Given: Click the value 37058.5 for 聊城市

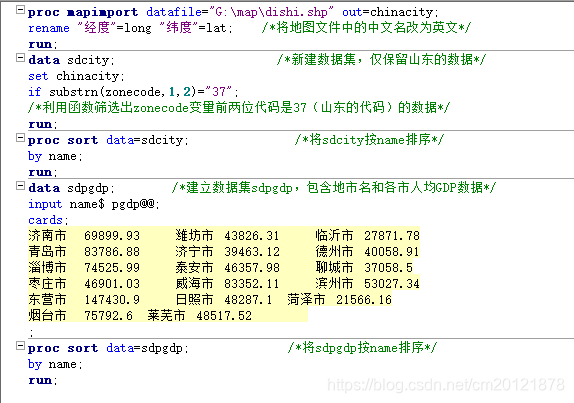Looking at the screenshot, I should tap(388, 268).
